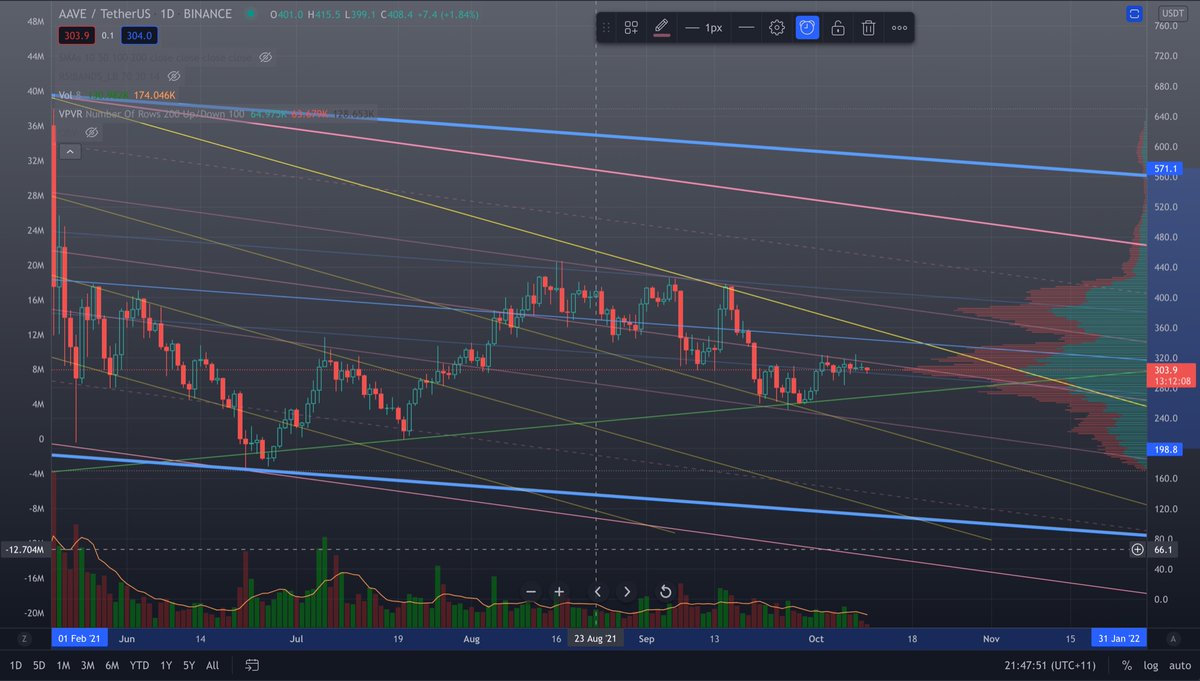This screenshot has height=681, width=1200.
Task: Open the three-dots more options menu
Action: (x=900, y=28)
